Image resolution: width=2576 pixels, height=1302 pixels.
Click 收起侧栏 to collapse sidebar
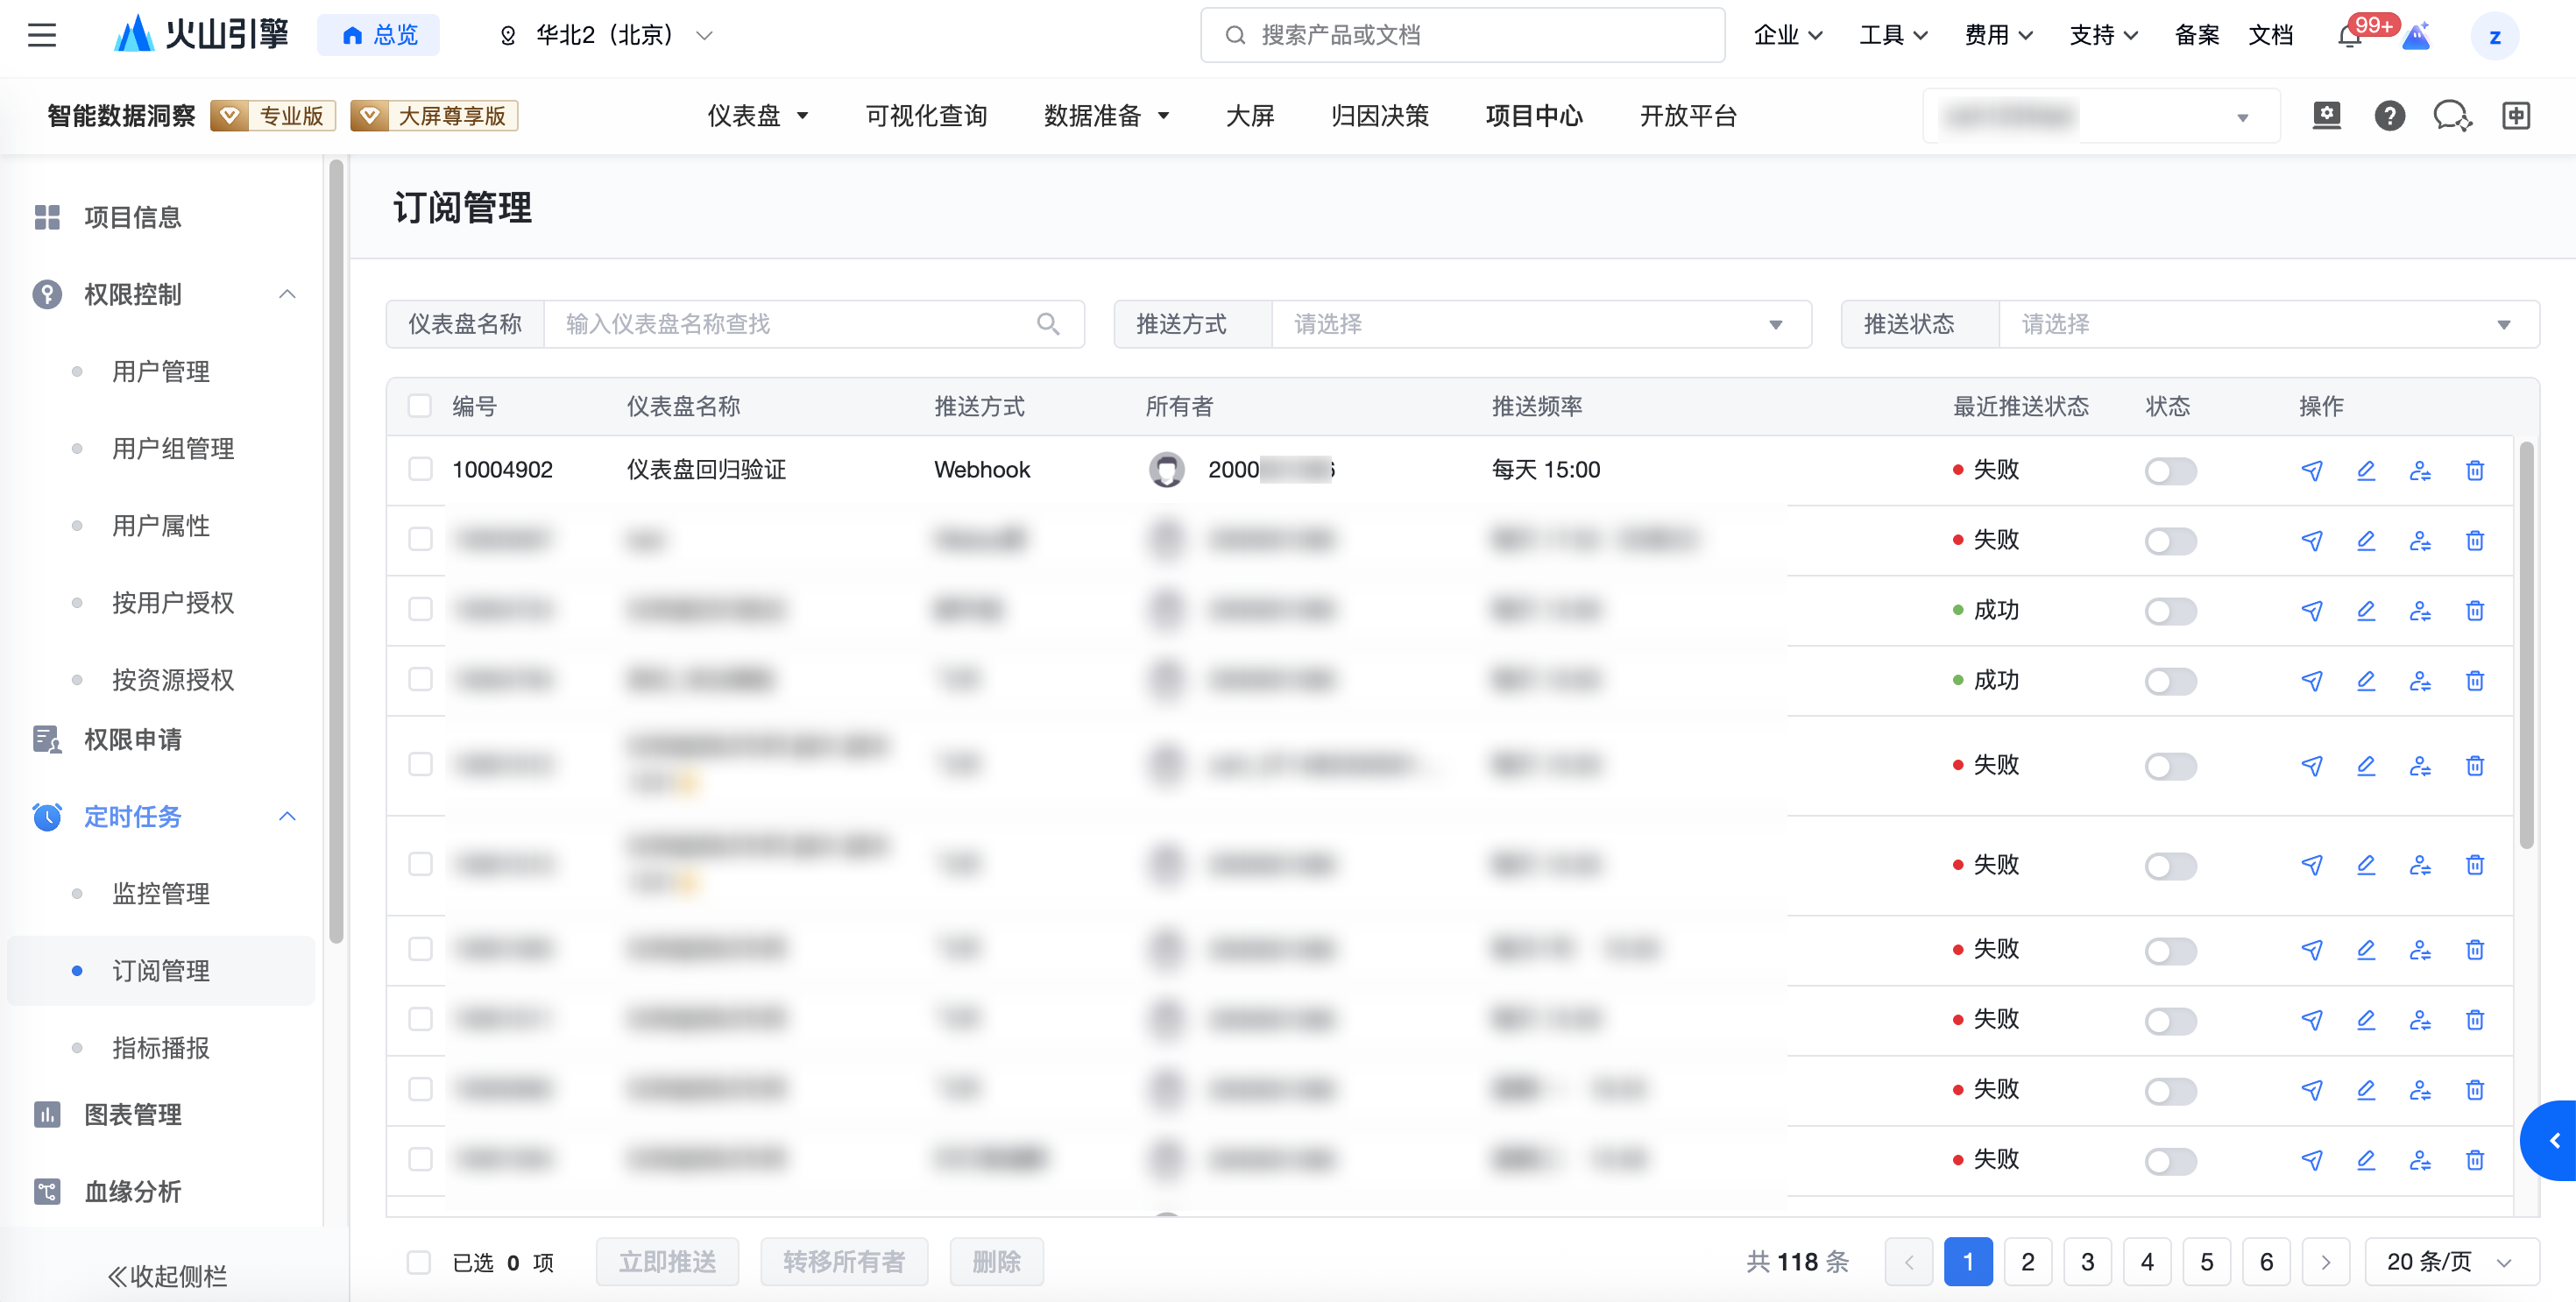[x=168, y=1275]
